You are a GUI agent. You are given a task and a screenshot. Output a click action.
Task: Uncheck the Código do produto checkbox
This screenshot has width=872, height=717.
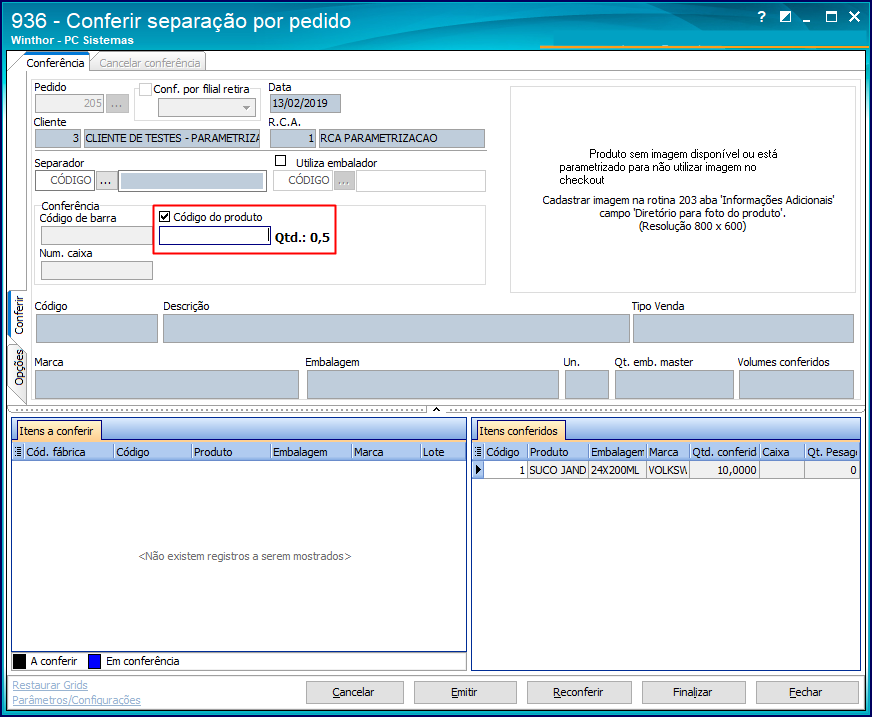(x=165, y=217)
